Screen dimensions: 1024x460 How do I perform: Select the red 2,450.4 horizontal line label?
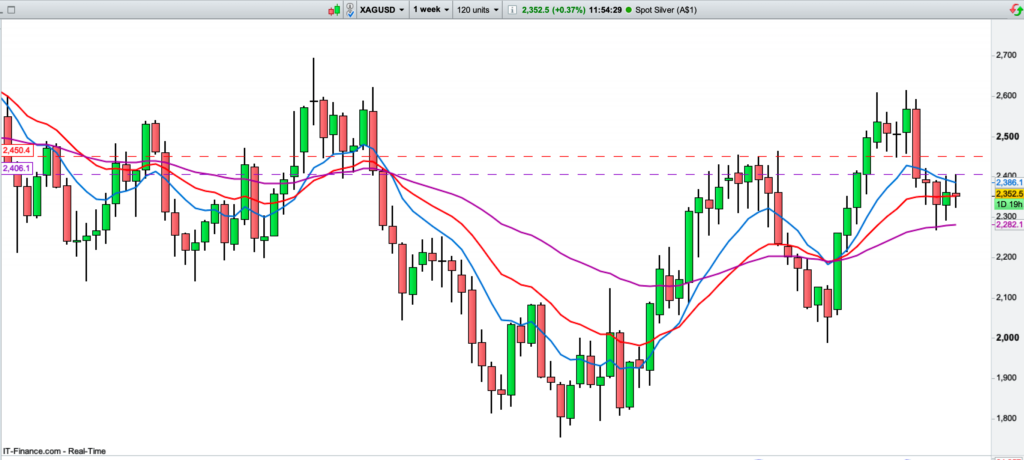[x=17, y=150]
